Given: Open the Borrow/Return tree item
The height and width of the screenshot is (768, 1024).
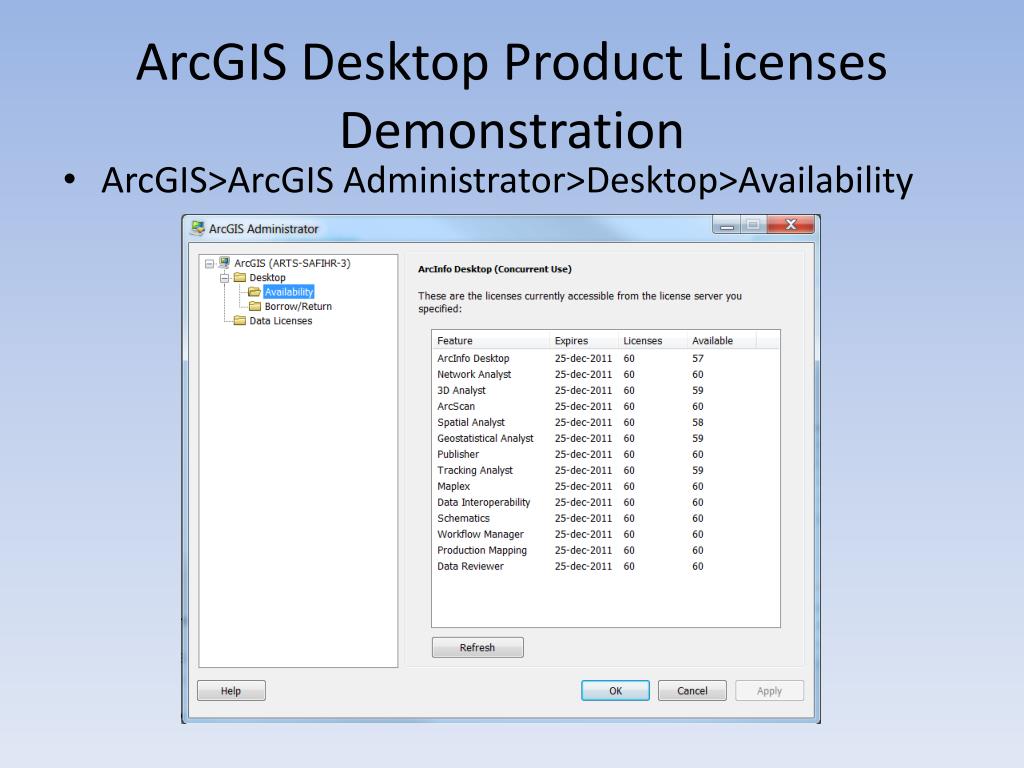Looking at the screenshot, I should point(298,306).
